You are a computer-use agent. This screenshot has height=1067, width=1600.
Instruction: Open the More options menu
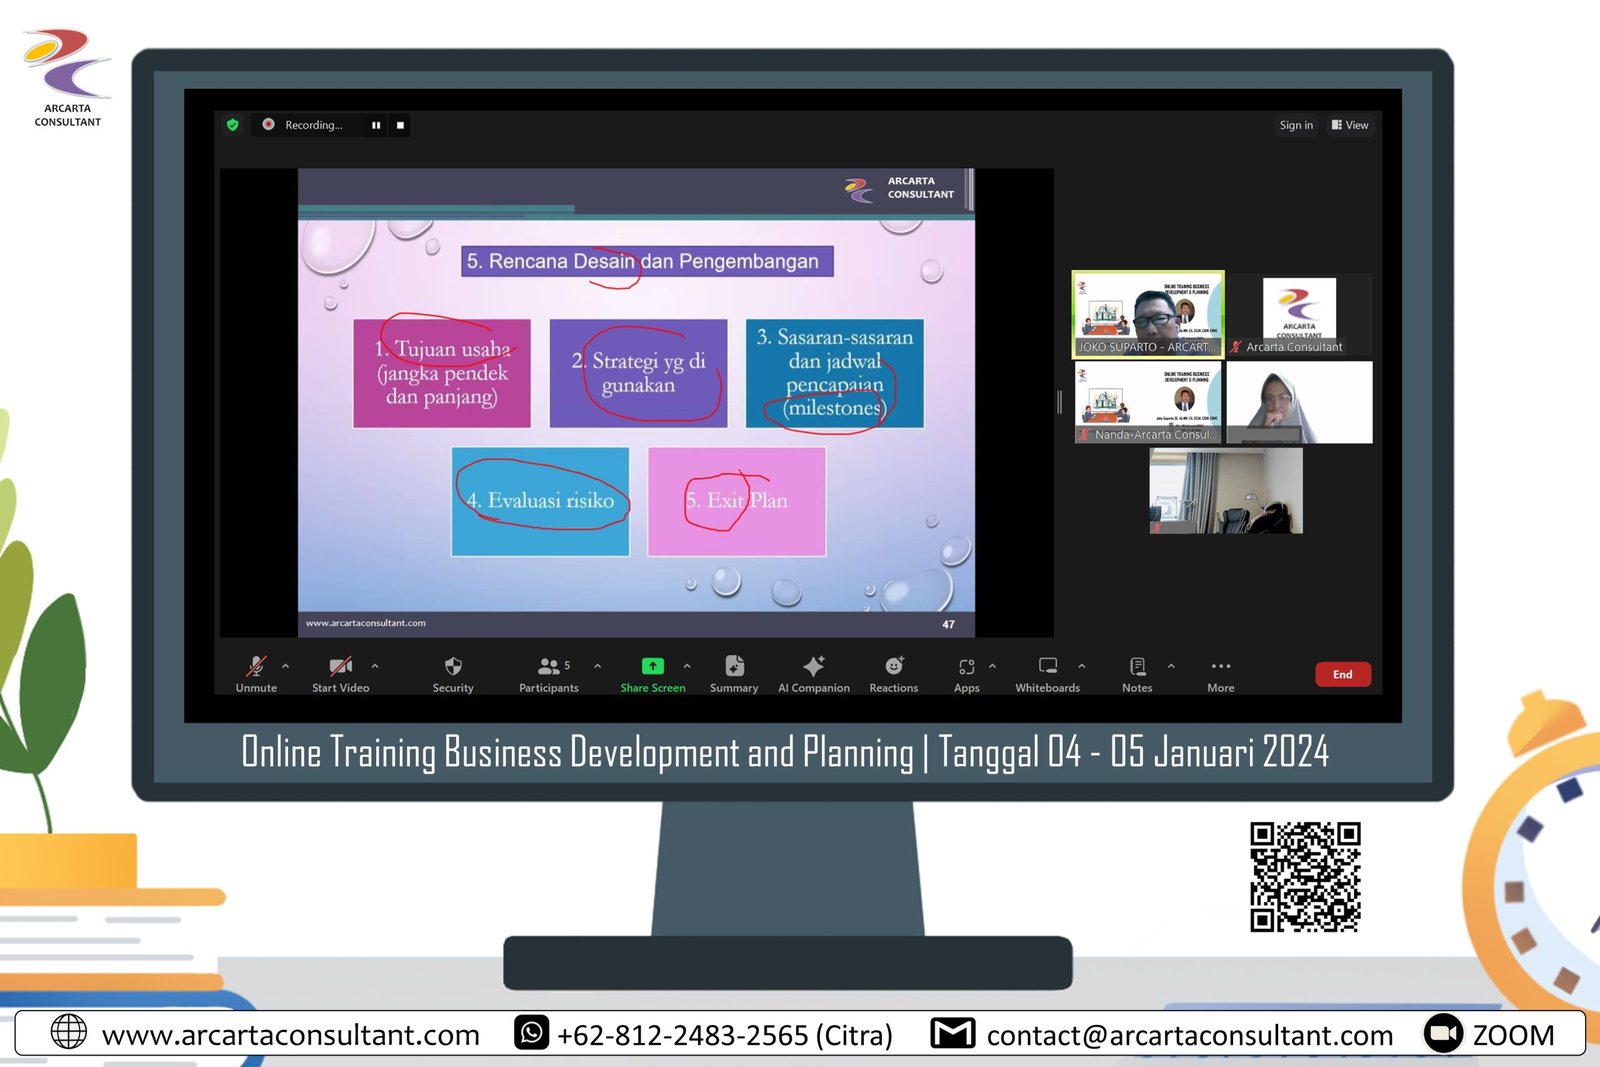1220,667
